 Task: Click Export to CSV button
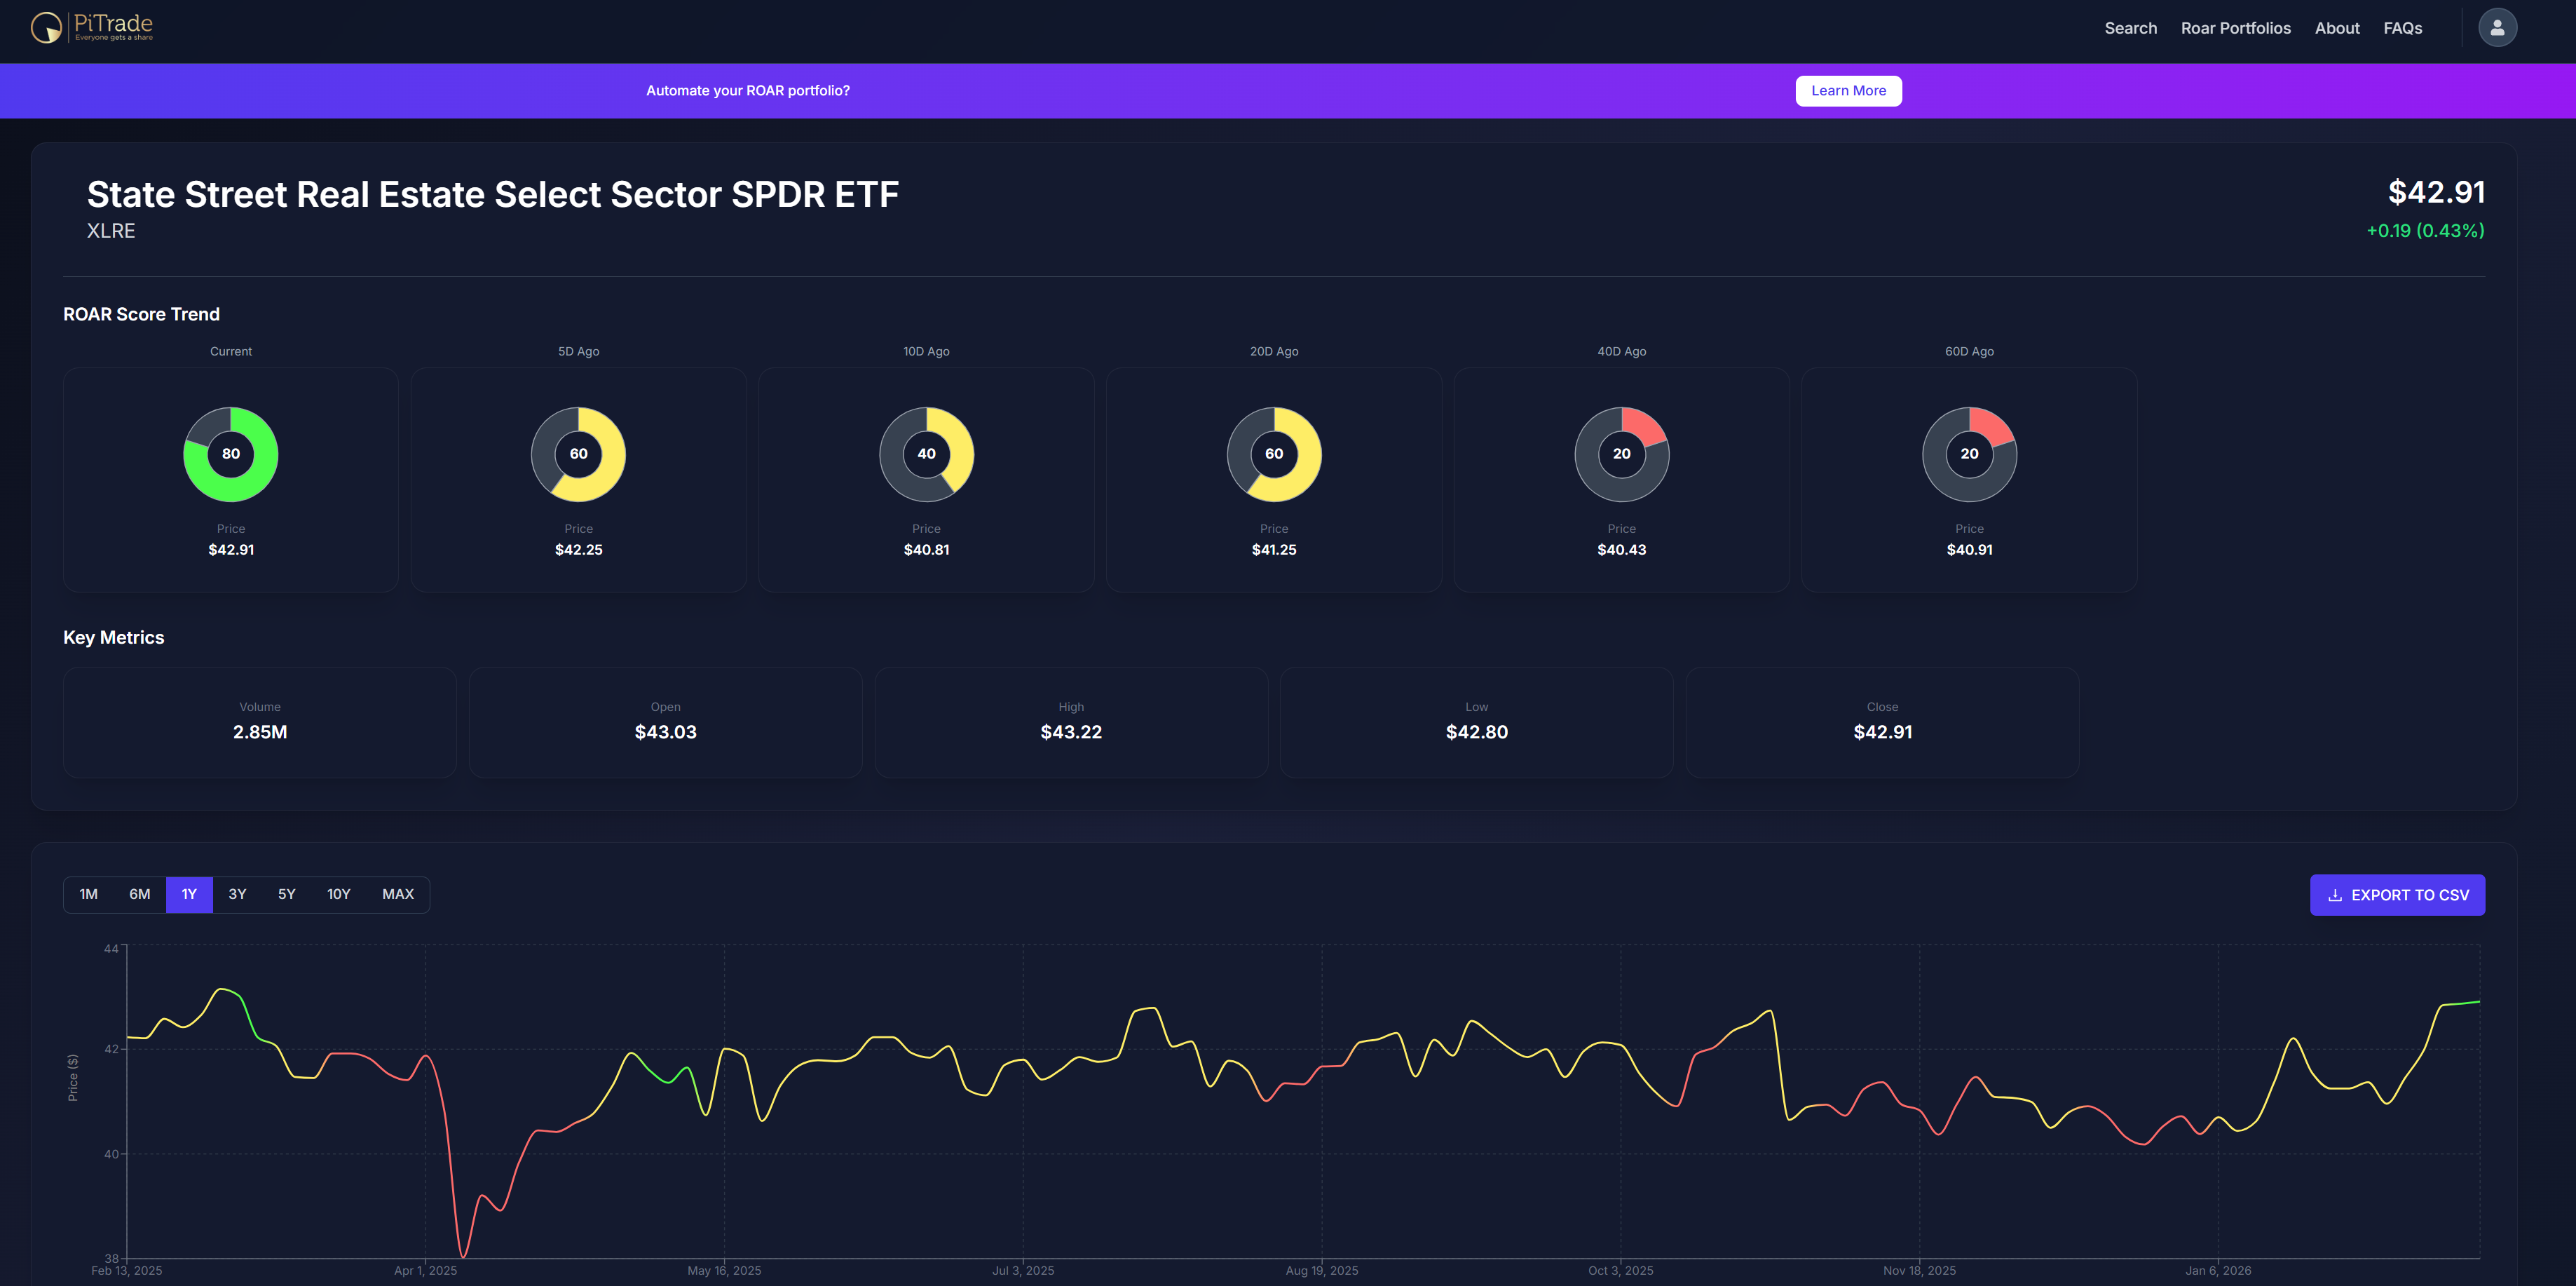click(x=2397, y=895)
